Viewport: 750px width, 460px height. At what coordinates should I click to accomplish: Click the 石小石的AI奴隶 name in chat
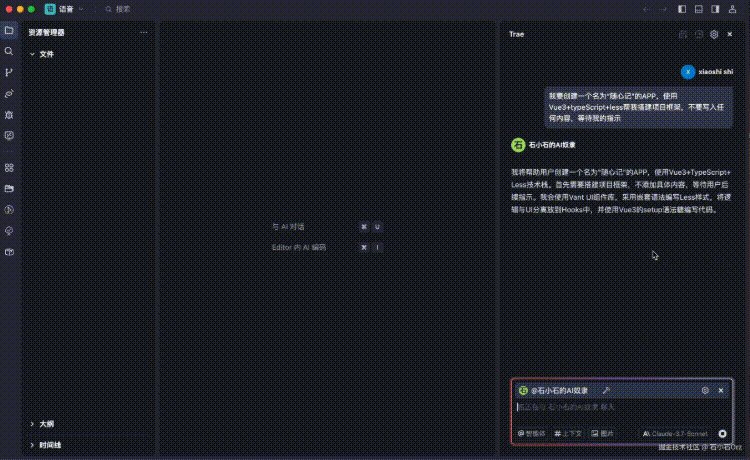click(552, 145)
